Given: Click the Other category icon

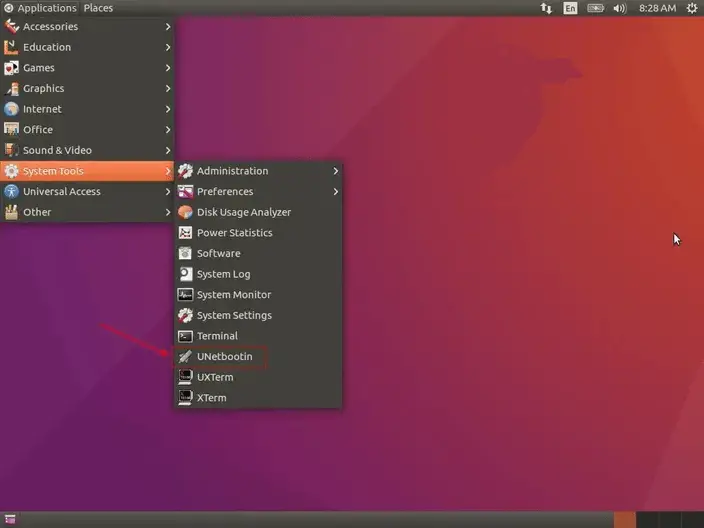Looking at the screenshot, I should coord(11,212).
